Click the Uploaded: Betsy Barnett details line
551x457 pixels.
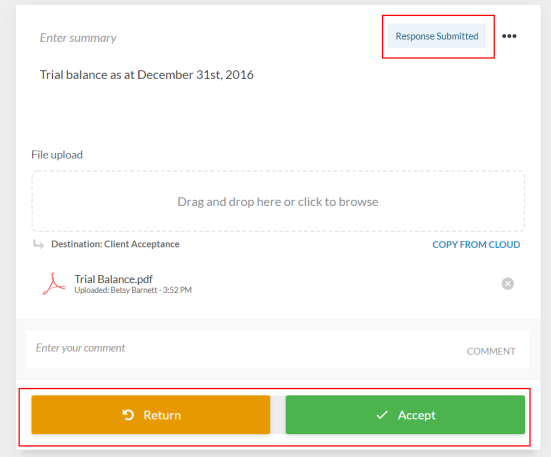pyautogui.click(x=133, y=290)
